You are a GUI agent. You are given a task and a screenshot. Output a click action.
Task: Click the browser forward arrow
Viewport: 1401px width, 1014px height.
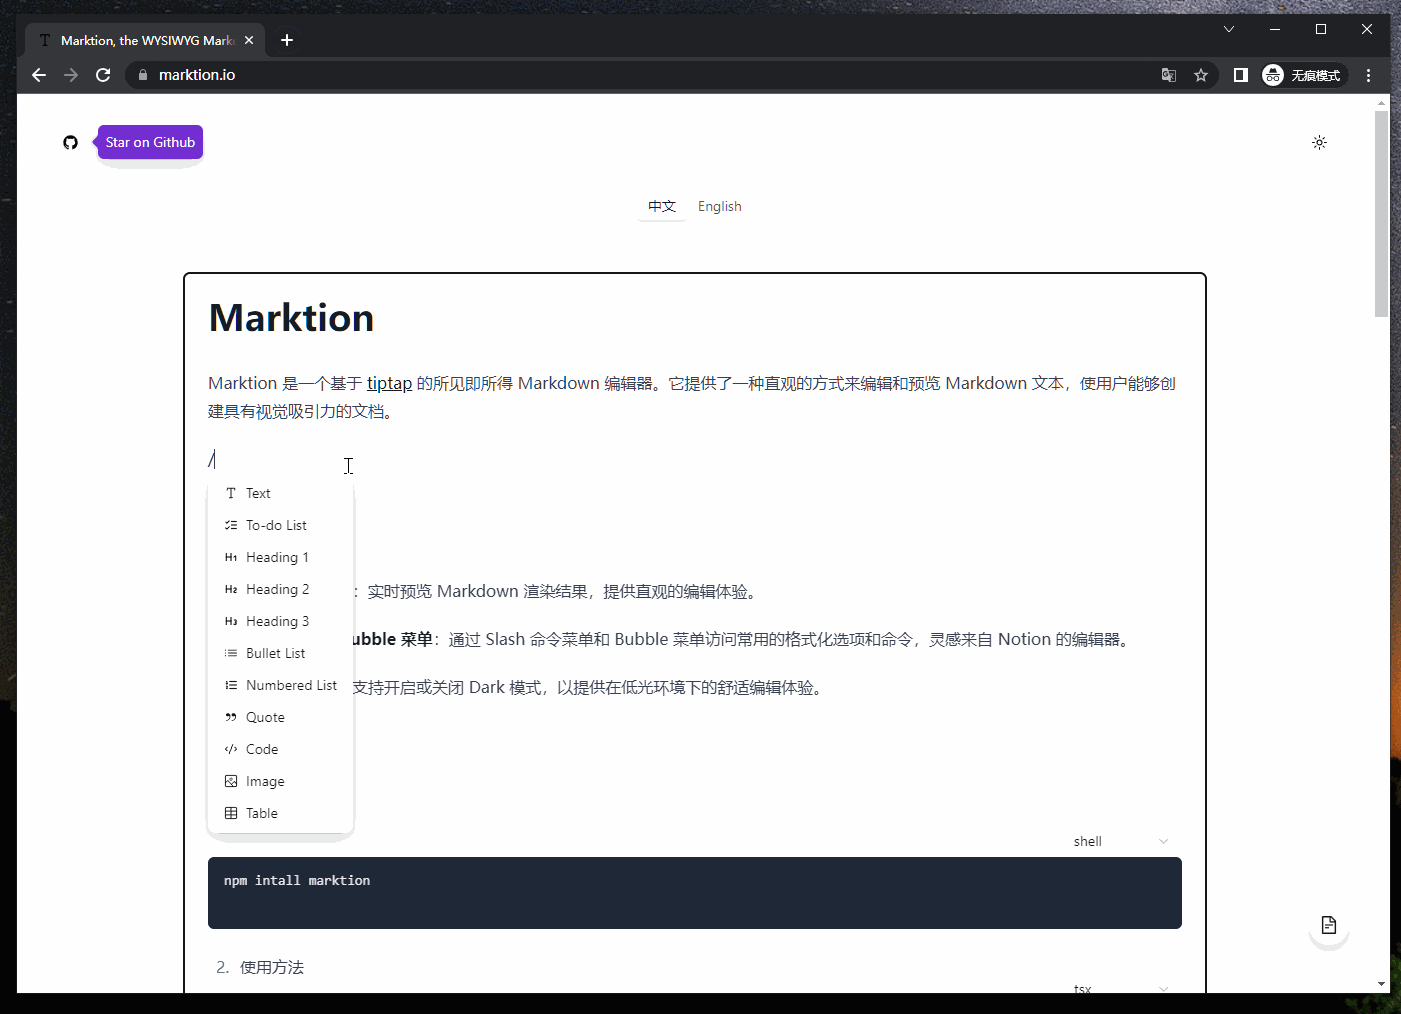click(71, 75)
